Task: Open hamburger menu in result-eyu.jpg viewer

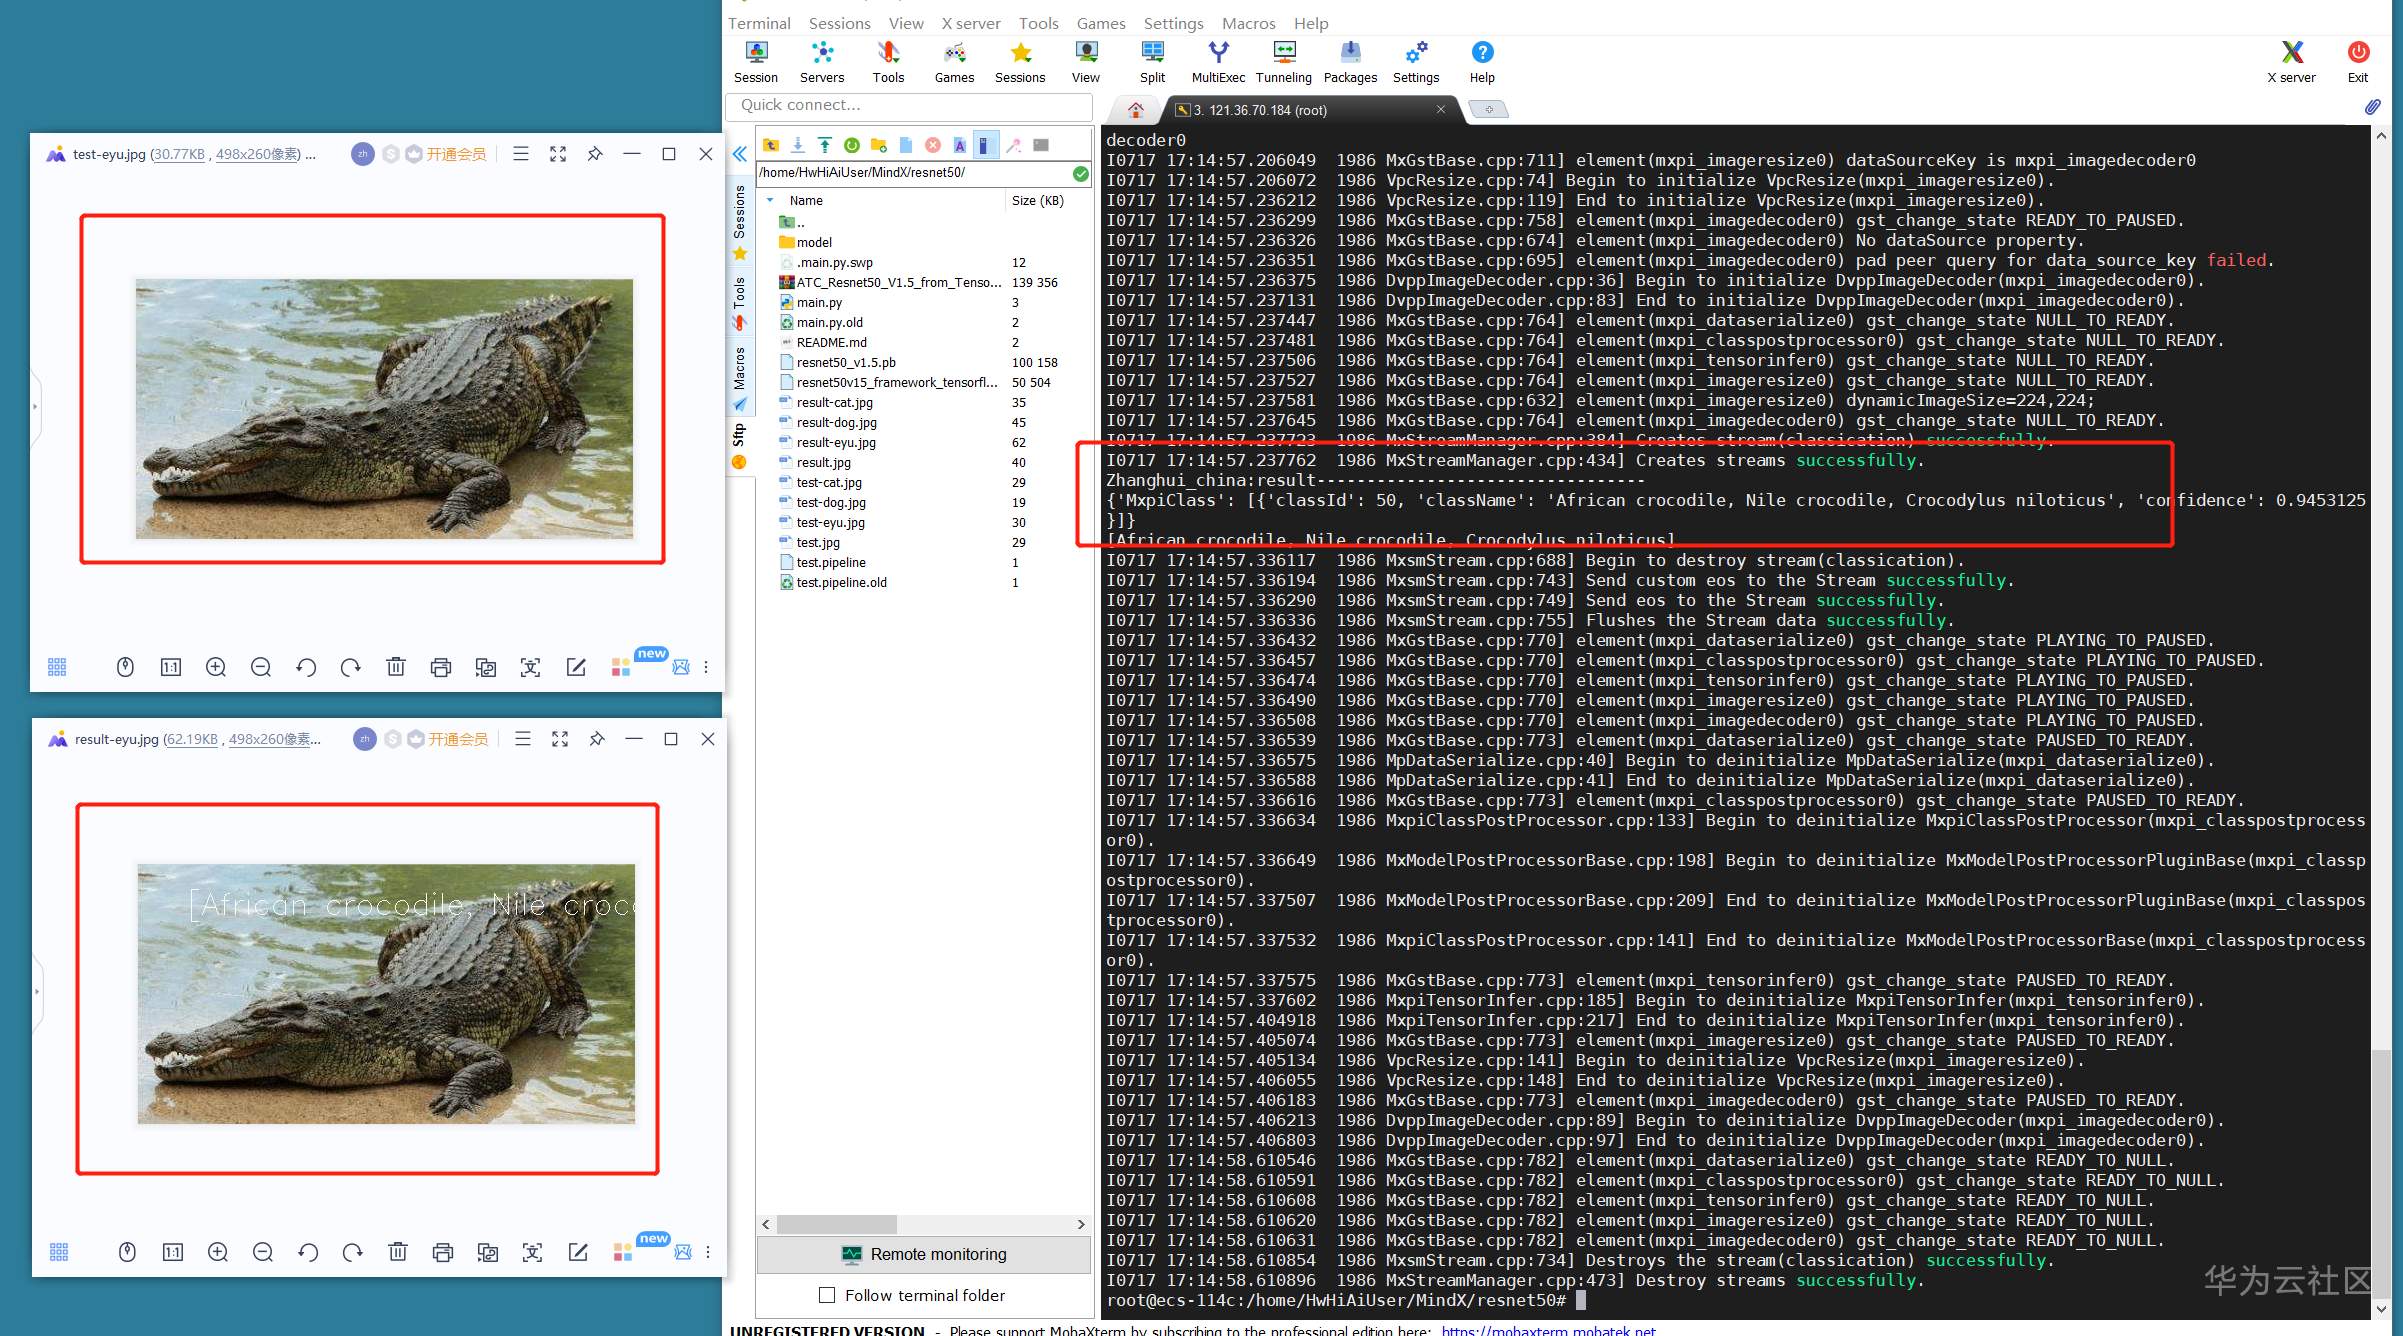Action: [x=522, y=739]
